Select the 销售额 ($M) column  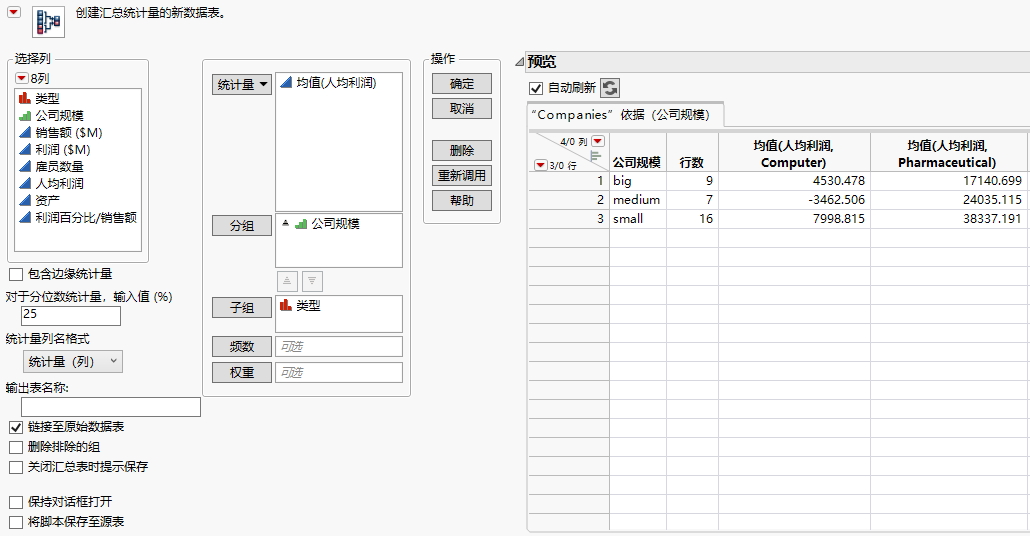pos(69,133)
